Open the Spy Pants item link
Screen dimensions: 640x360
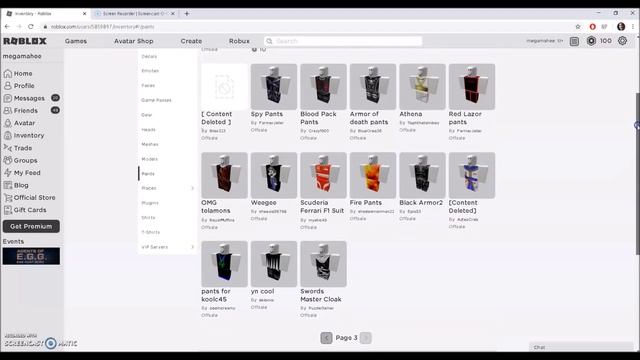(267, 114)
